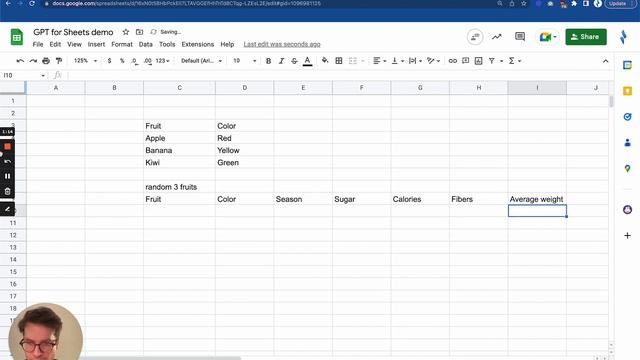The width and height of the screenshot is (640, 360).
Task: Insert a comment from toolbar
Action: pyautogui.click(x=465, y=61)
